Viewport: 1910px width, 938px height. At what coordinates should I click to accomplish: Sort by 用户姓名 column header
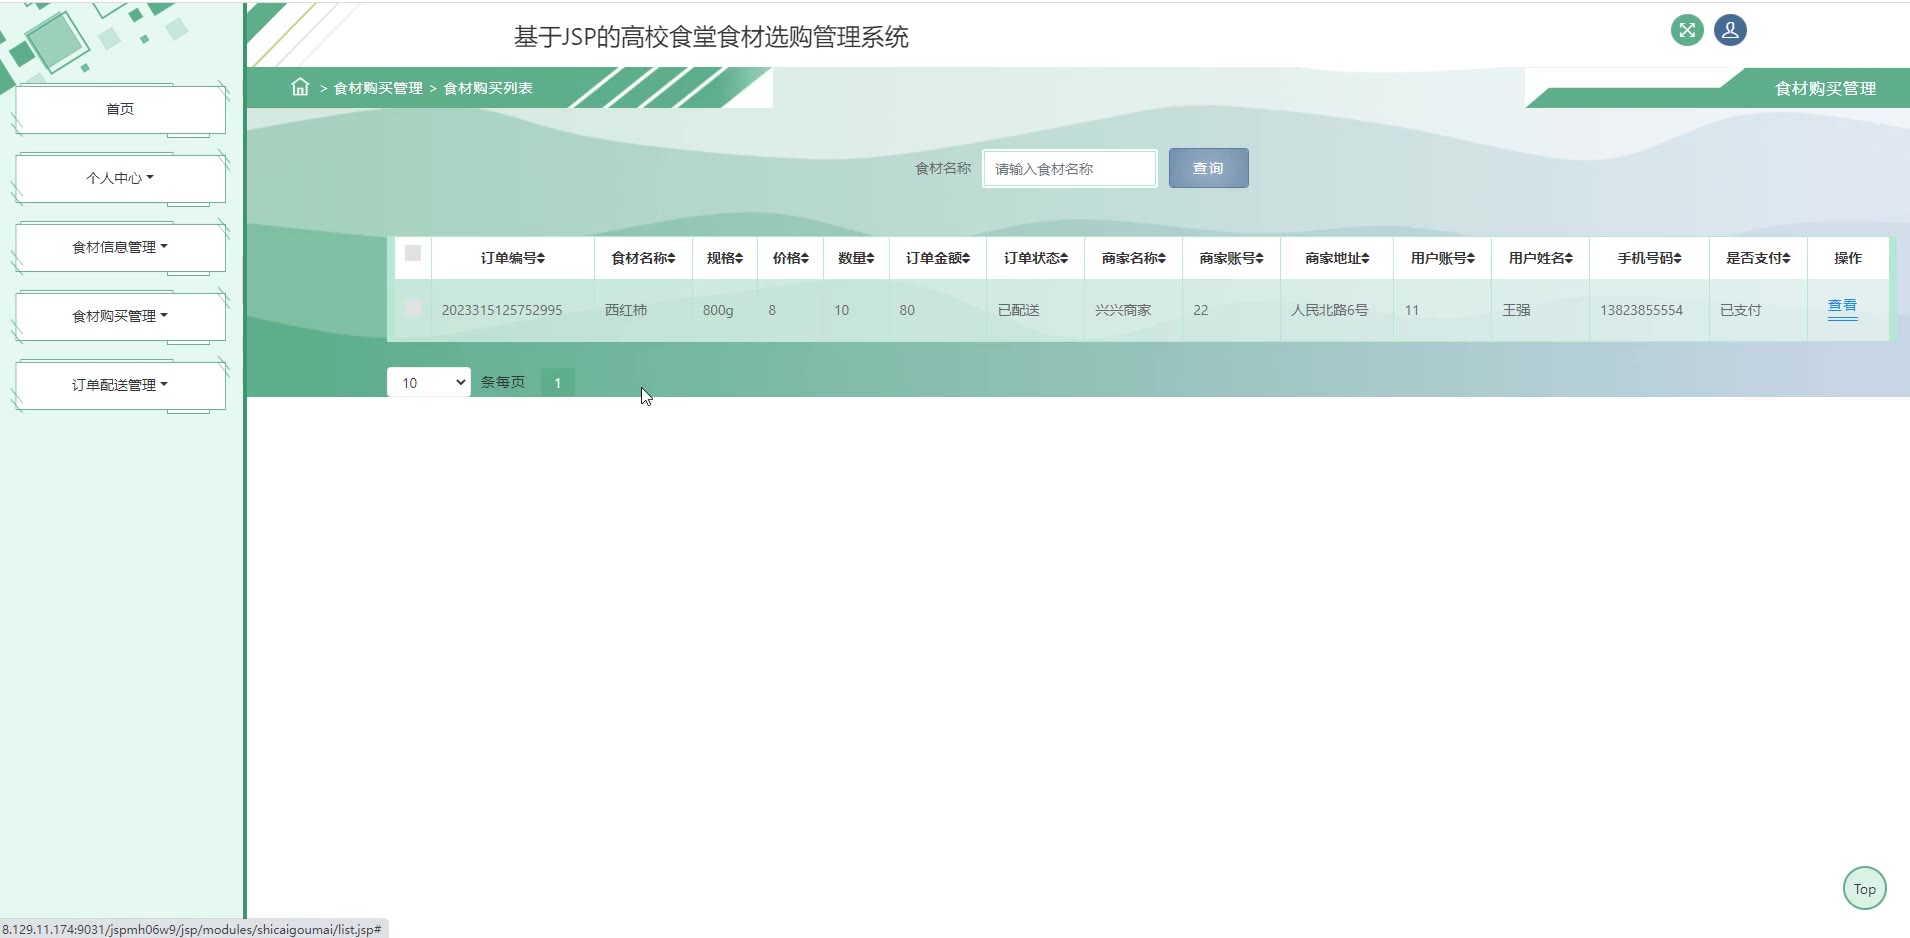1540,258
